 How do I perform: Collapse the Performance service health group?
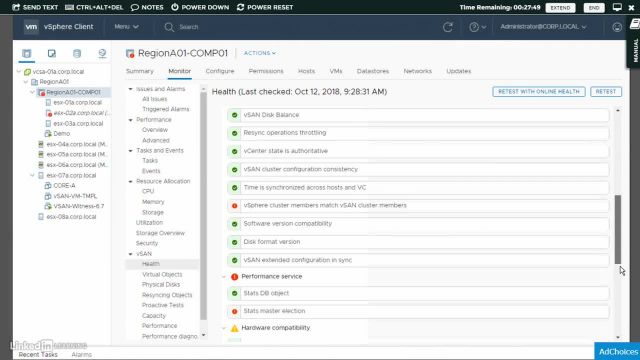coord(224,277)
